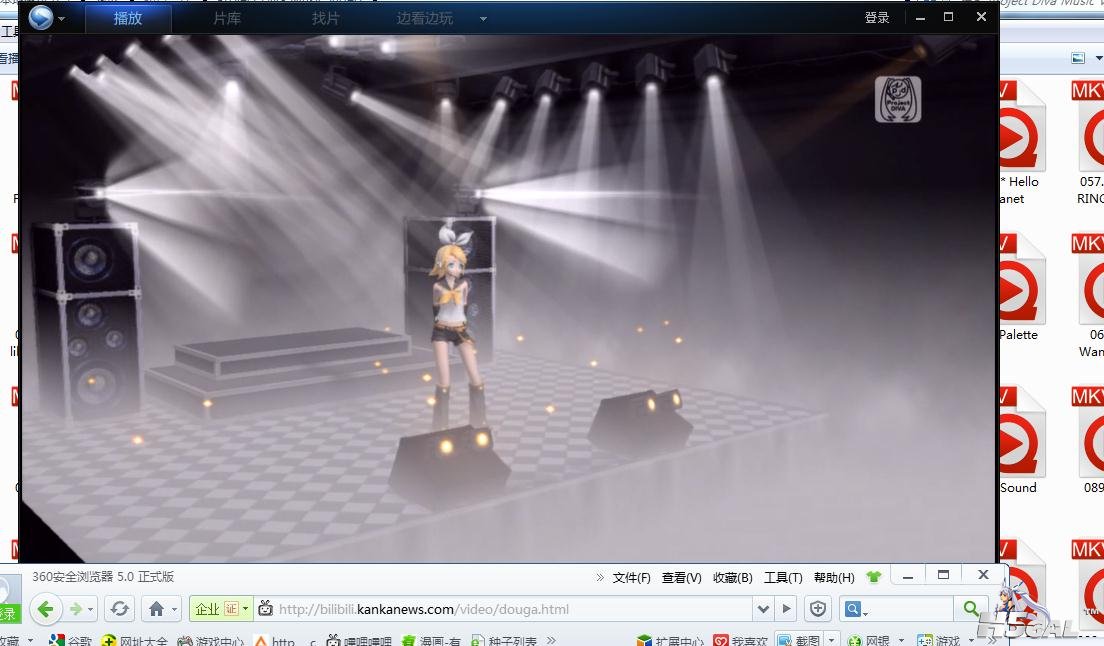
Task: Click the 登录 login button in player
Action: (x=877, y=17)
